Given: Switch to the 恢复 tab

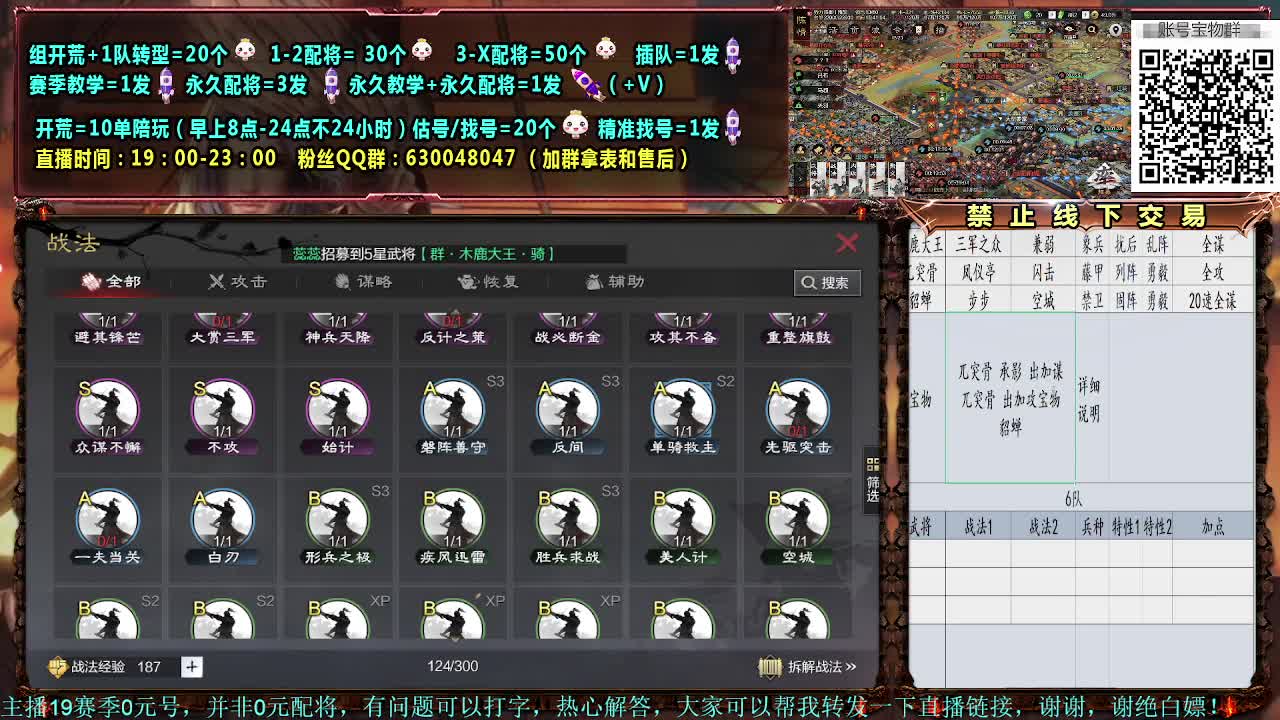Looking at the screenshot, I should pos(487,282).
